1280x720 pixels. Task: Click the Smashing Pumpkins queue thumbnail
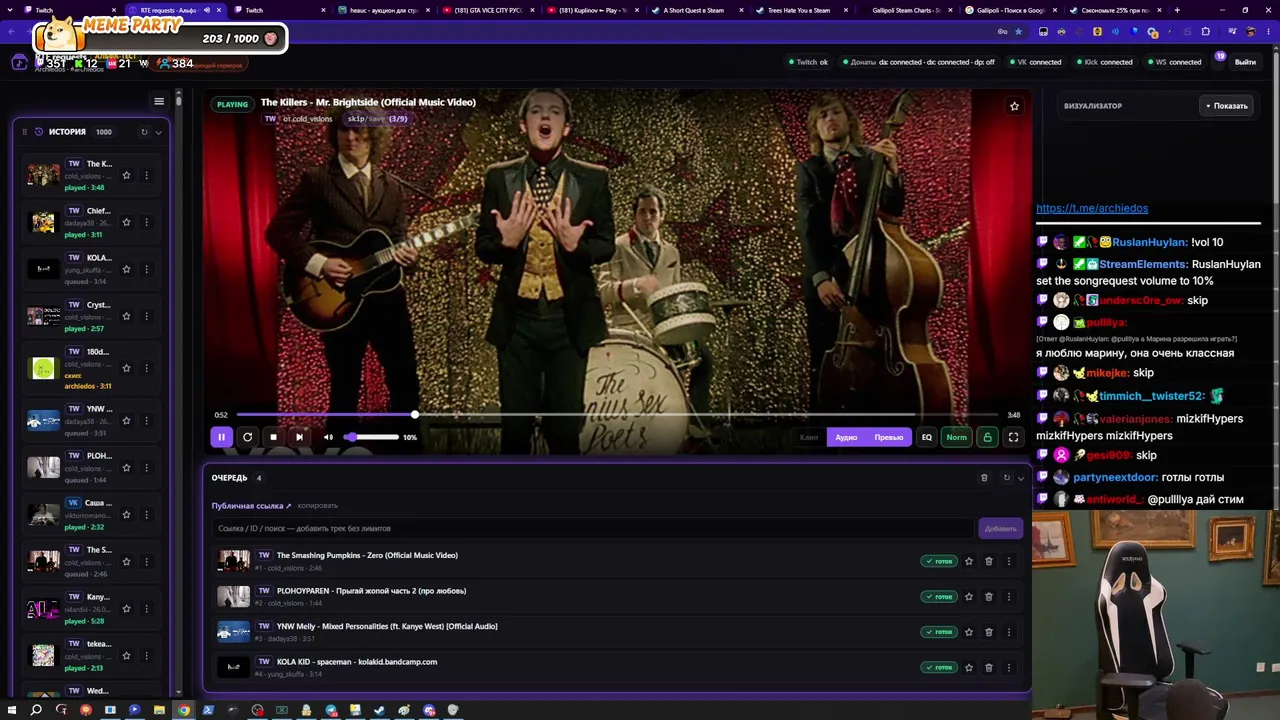tap(233, 561)
